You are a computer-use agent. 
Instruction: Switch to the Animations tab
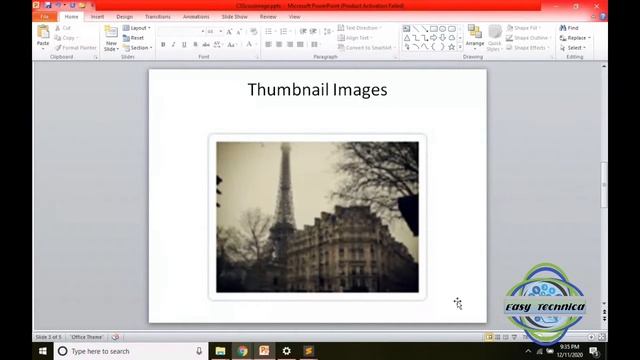point(196,17)
